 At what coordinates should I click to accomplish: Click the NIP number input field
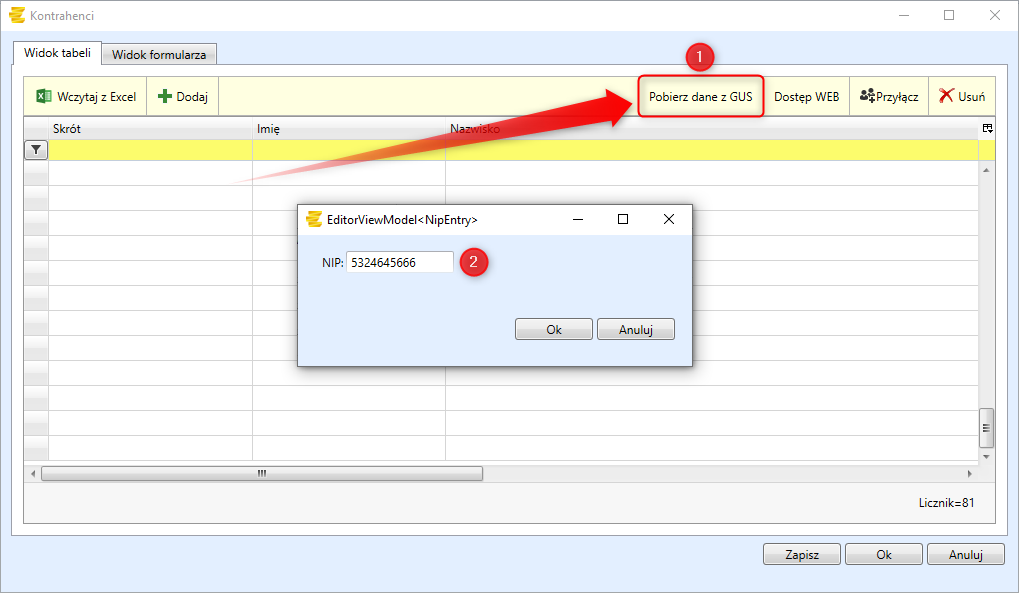point(399,262)
